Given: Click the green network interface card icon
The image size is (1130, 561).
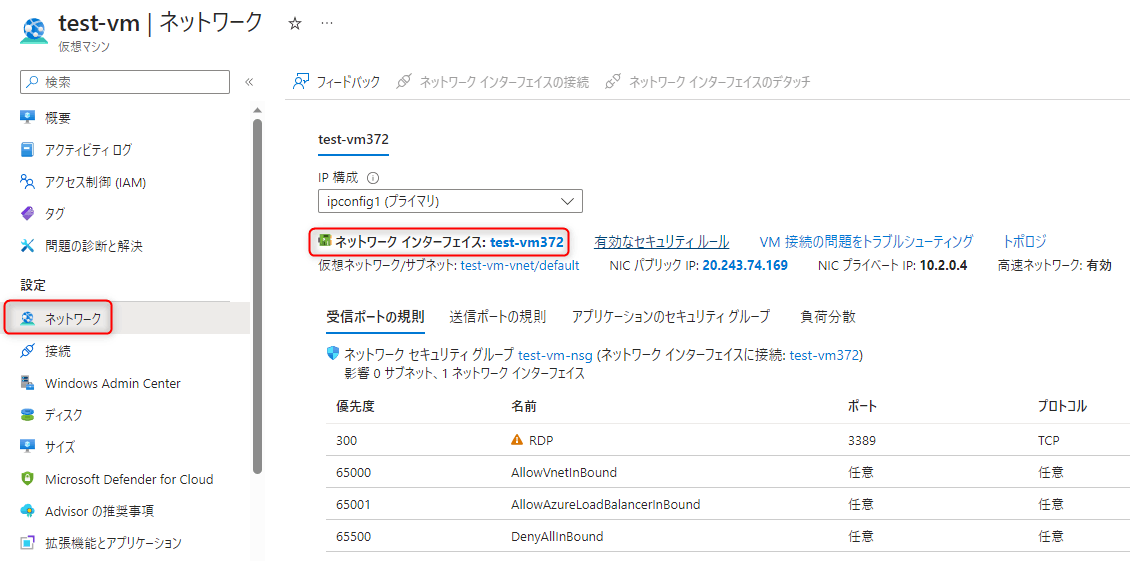Looking at the screenshot, I should tap(325, 241).
